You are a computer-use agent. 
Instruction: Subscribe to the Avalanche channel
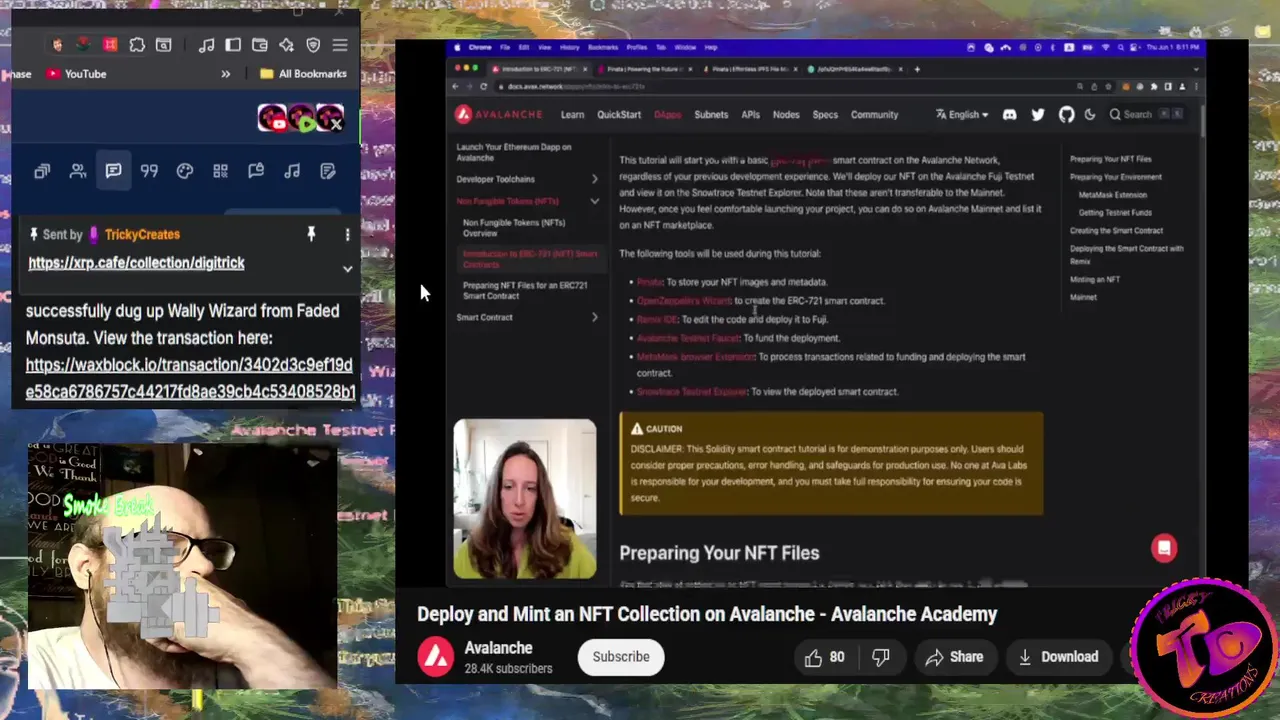pos(621,657)
